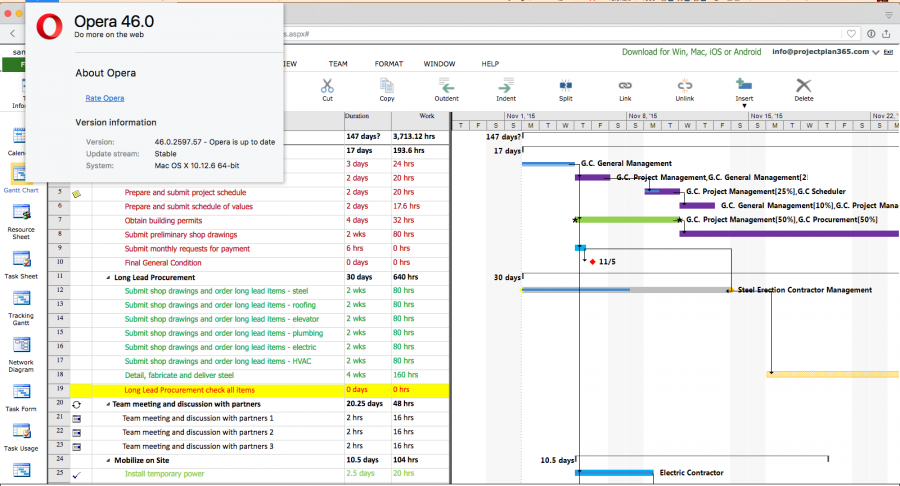Switch to the Task Sheet view
The image size is (900, 486).
(21, 265)
